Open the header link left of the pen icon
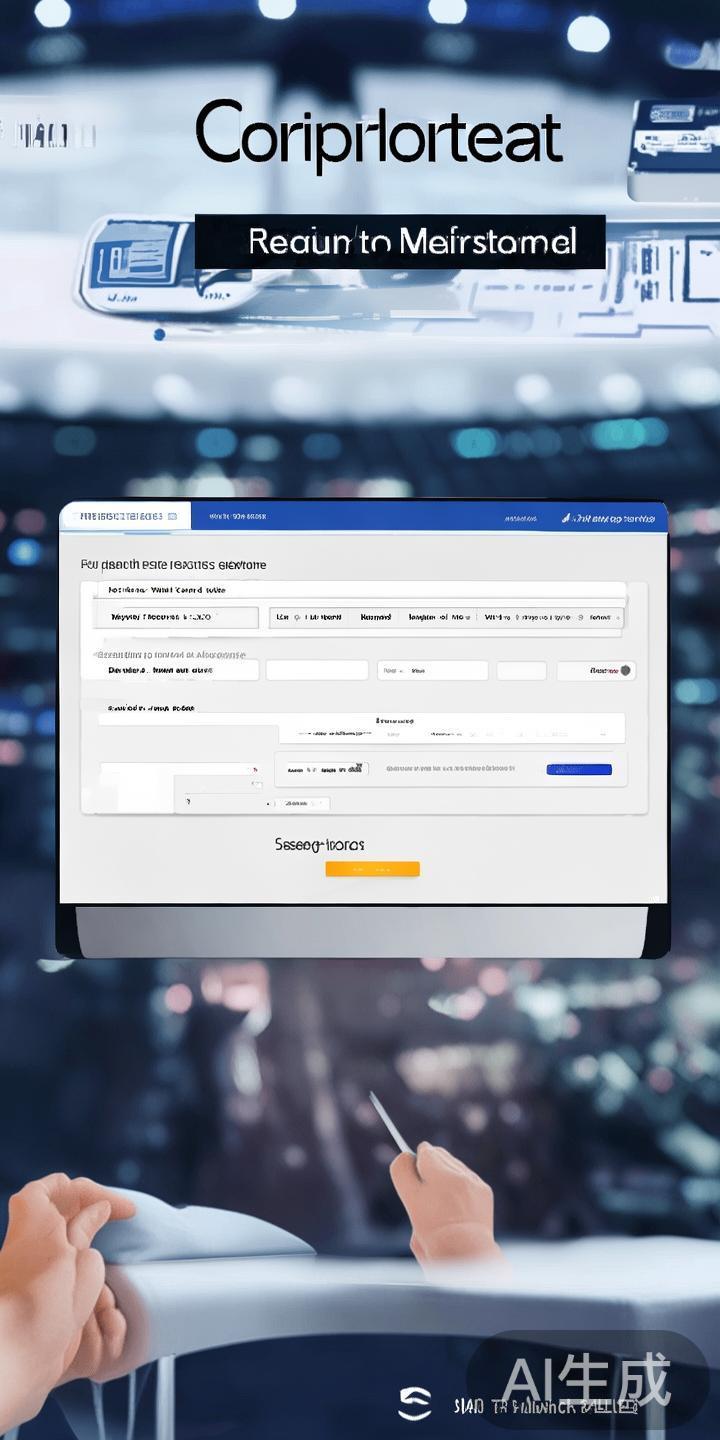The image size is (720, 1440). point(521,519)
